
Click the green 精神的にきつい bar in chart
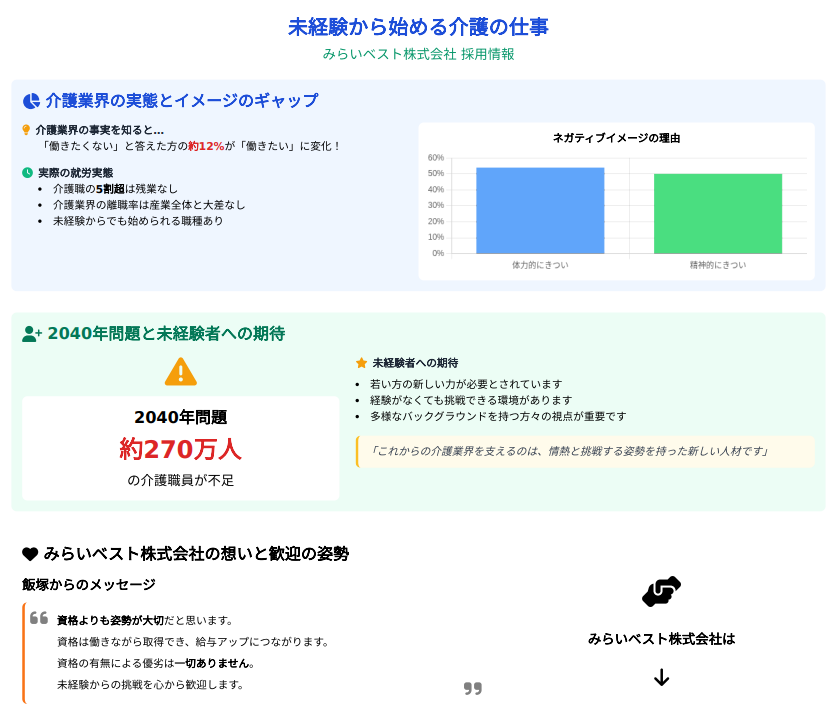tap(718, 214)
